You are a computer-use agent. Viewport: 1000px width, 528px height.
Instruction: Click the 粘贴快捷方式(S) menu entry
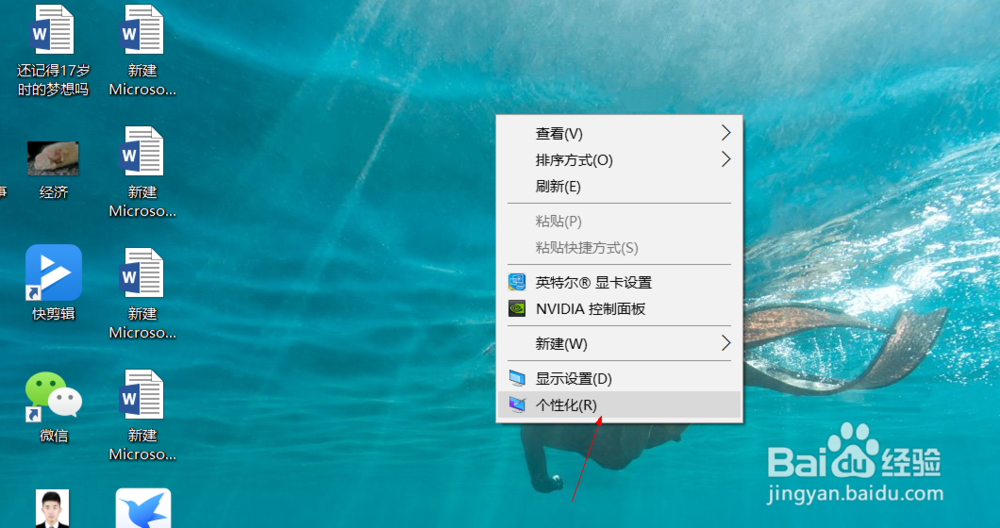pos(619,248)
